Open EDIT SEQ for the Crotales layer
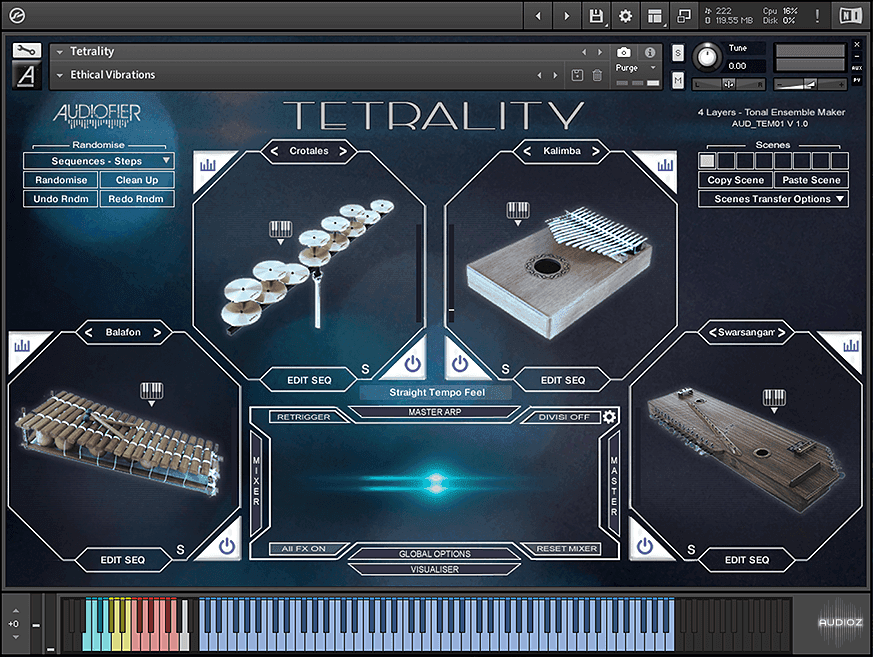 coord(309,380)
